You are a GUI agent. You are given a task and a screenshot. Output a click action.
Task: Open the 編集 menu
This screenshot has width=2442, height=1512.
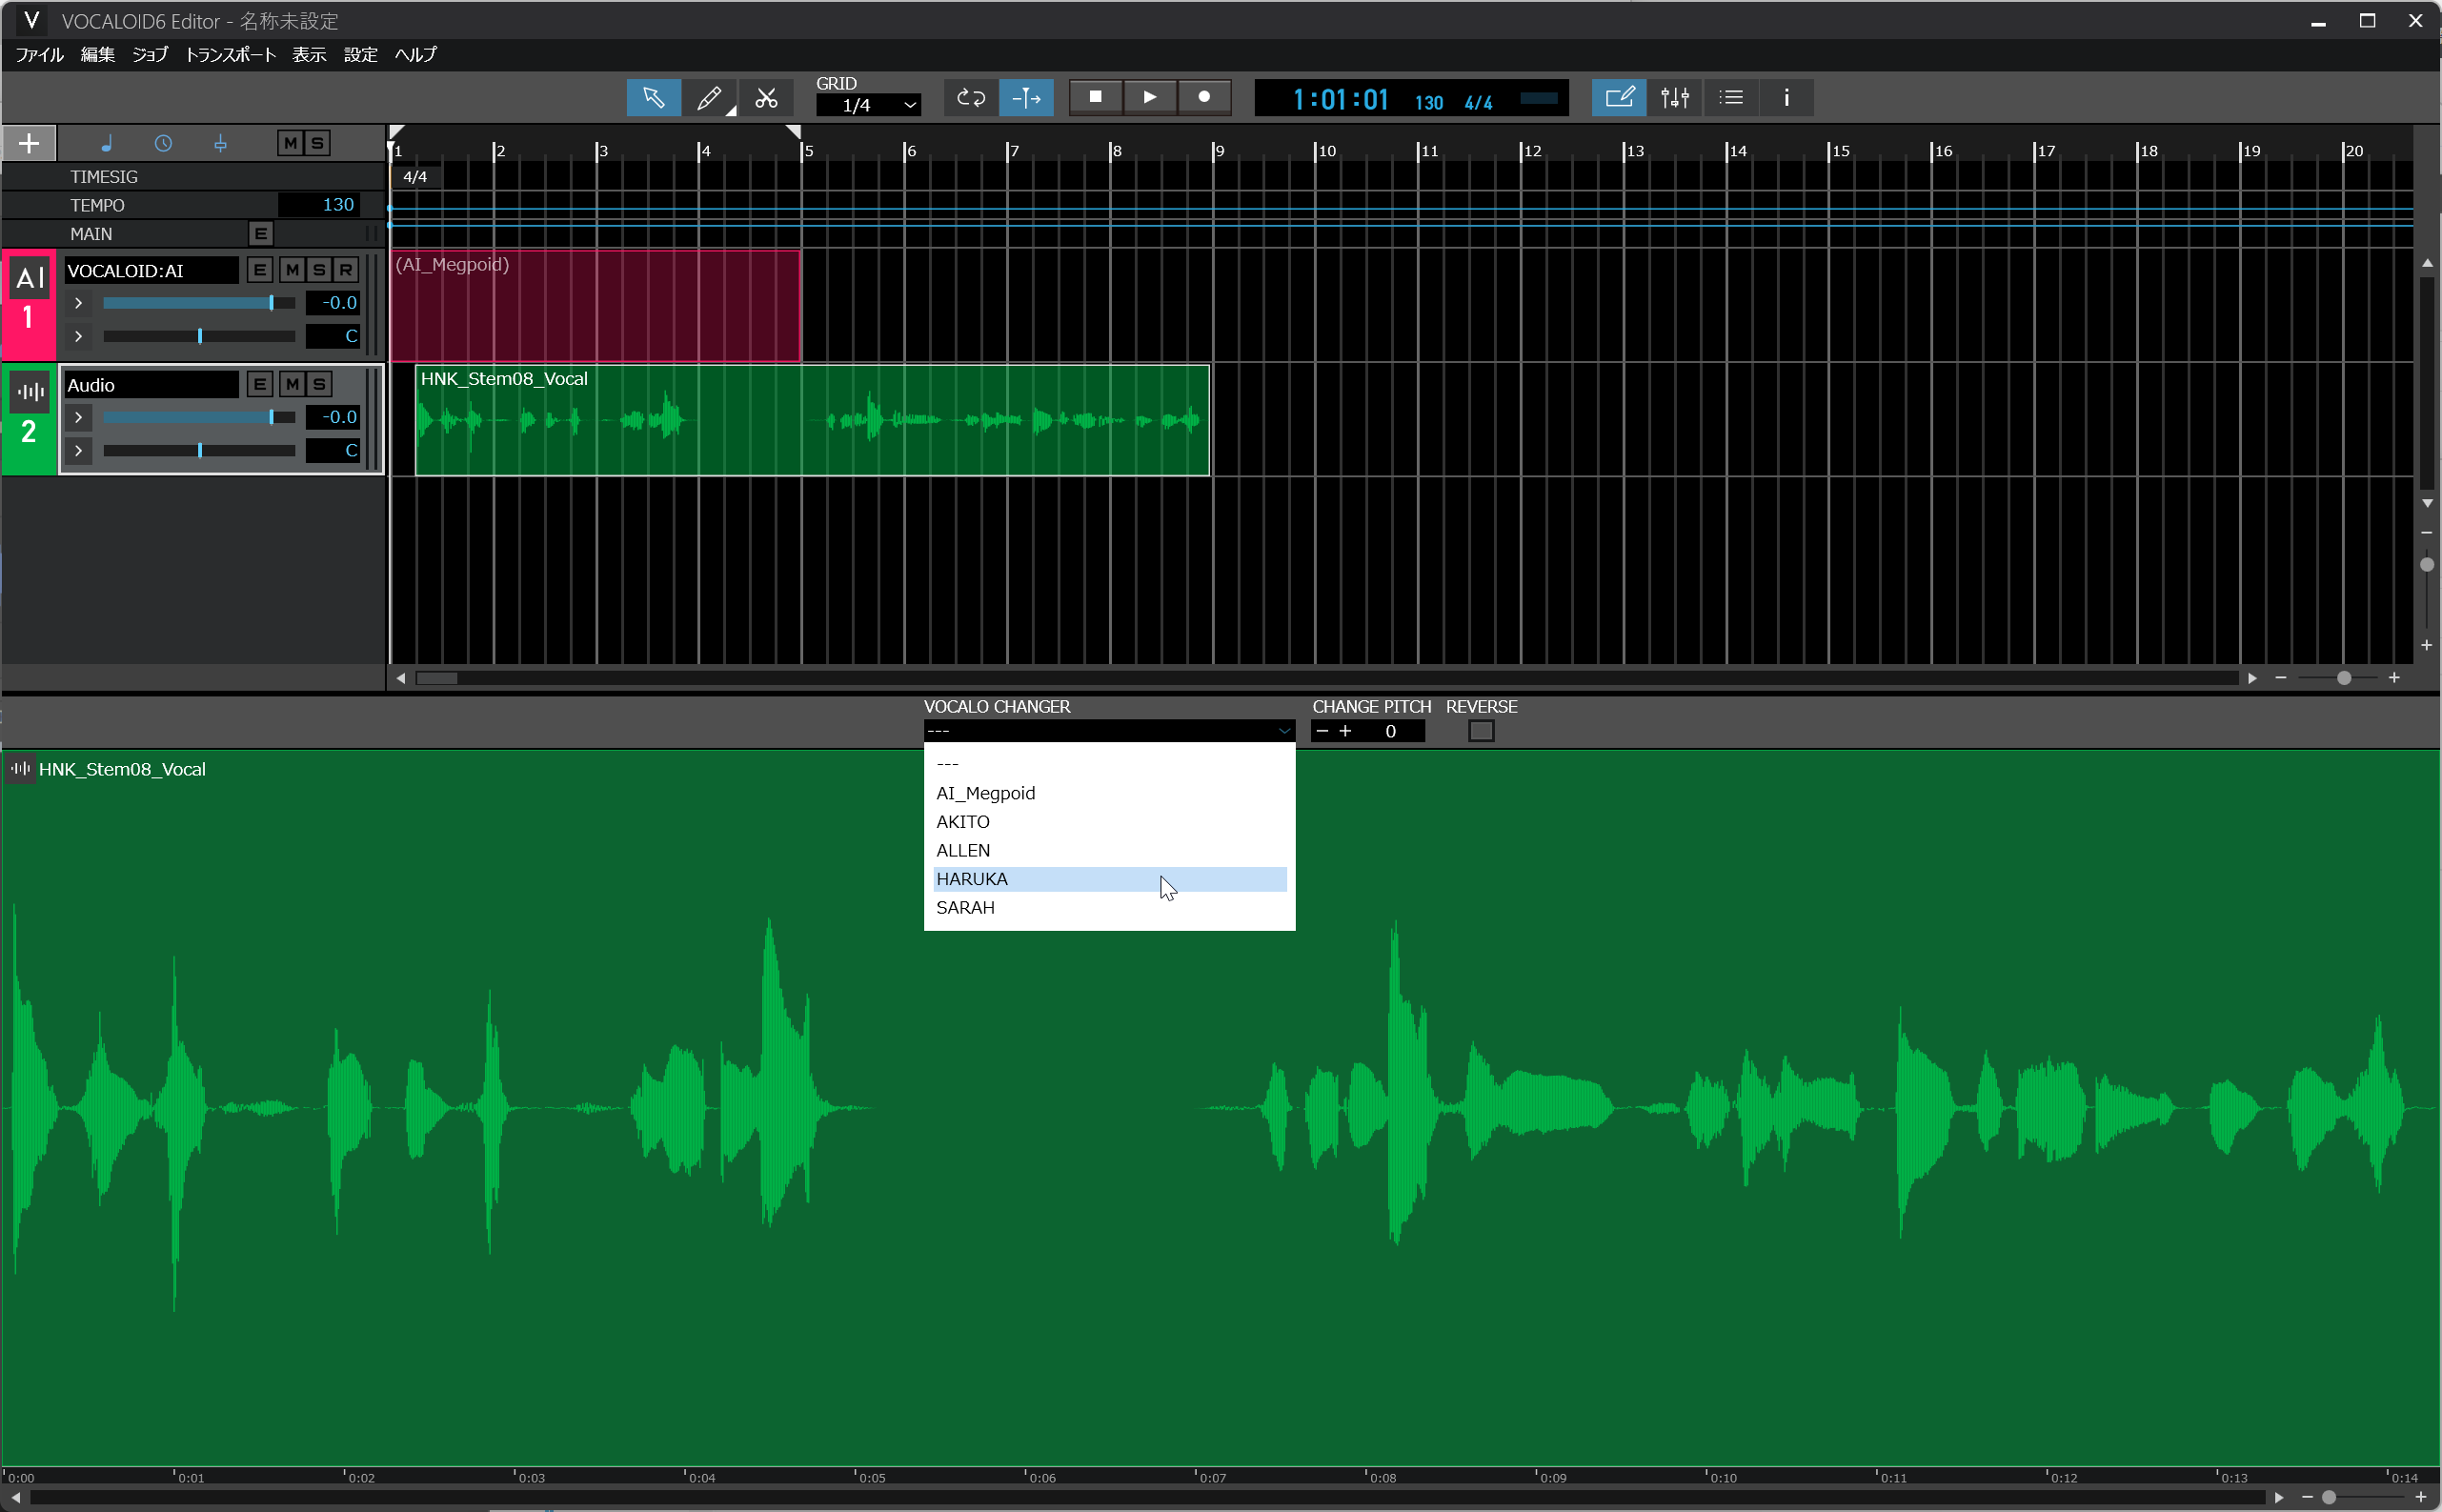(98, 55)
